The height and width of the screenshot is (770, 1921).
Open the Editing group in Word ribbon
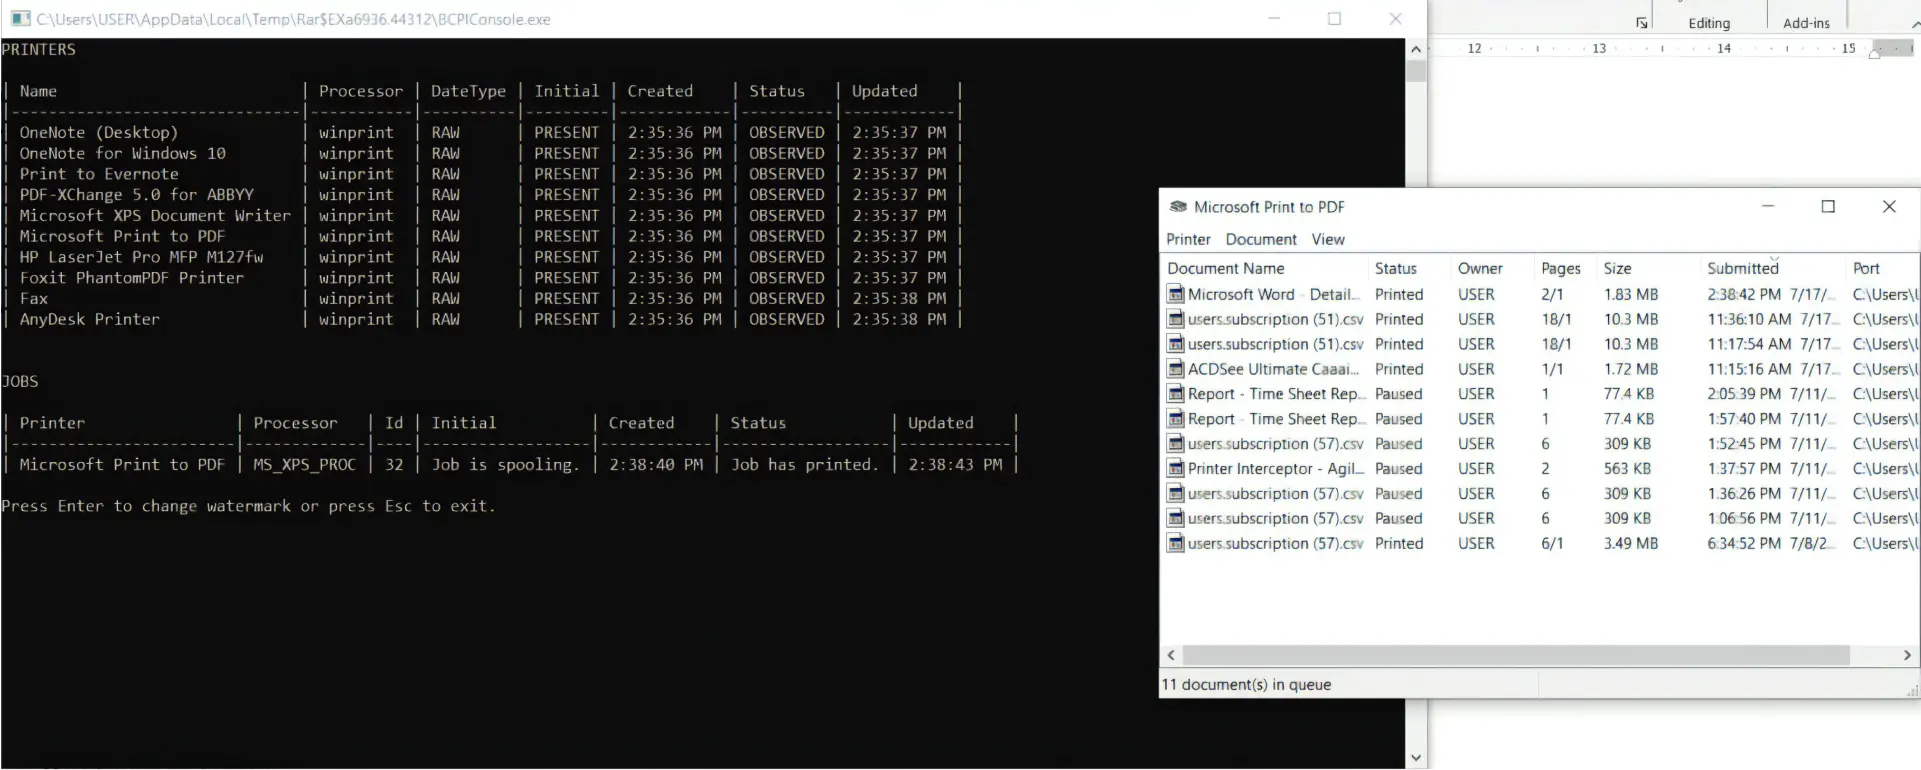[x=1709, y=23]
